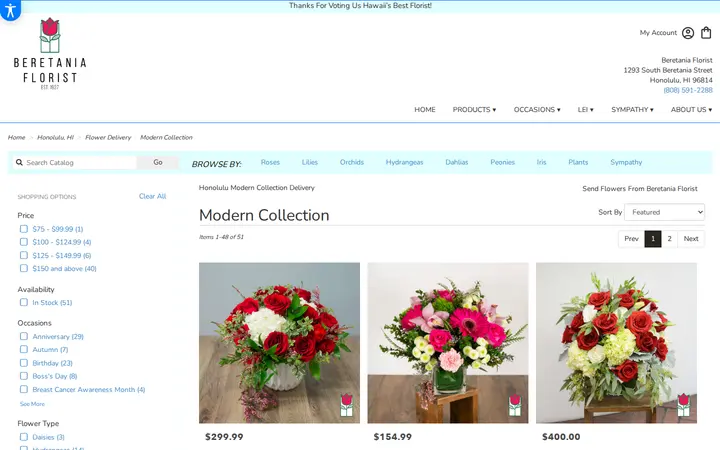This screenshot has height=450, width=720.
Task: Enable the In Stock availability filter
Action: 24,302
